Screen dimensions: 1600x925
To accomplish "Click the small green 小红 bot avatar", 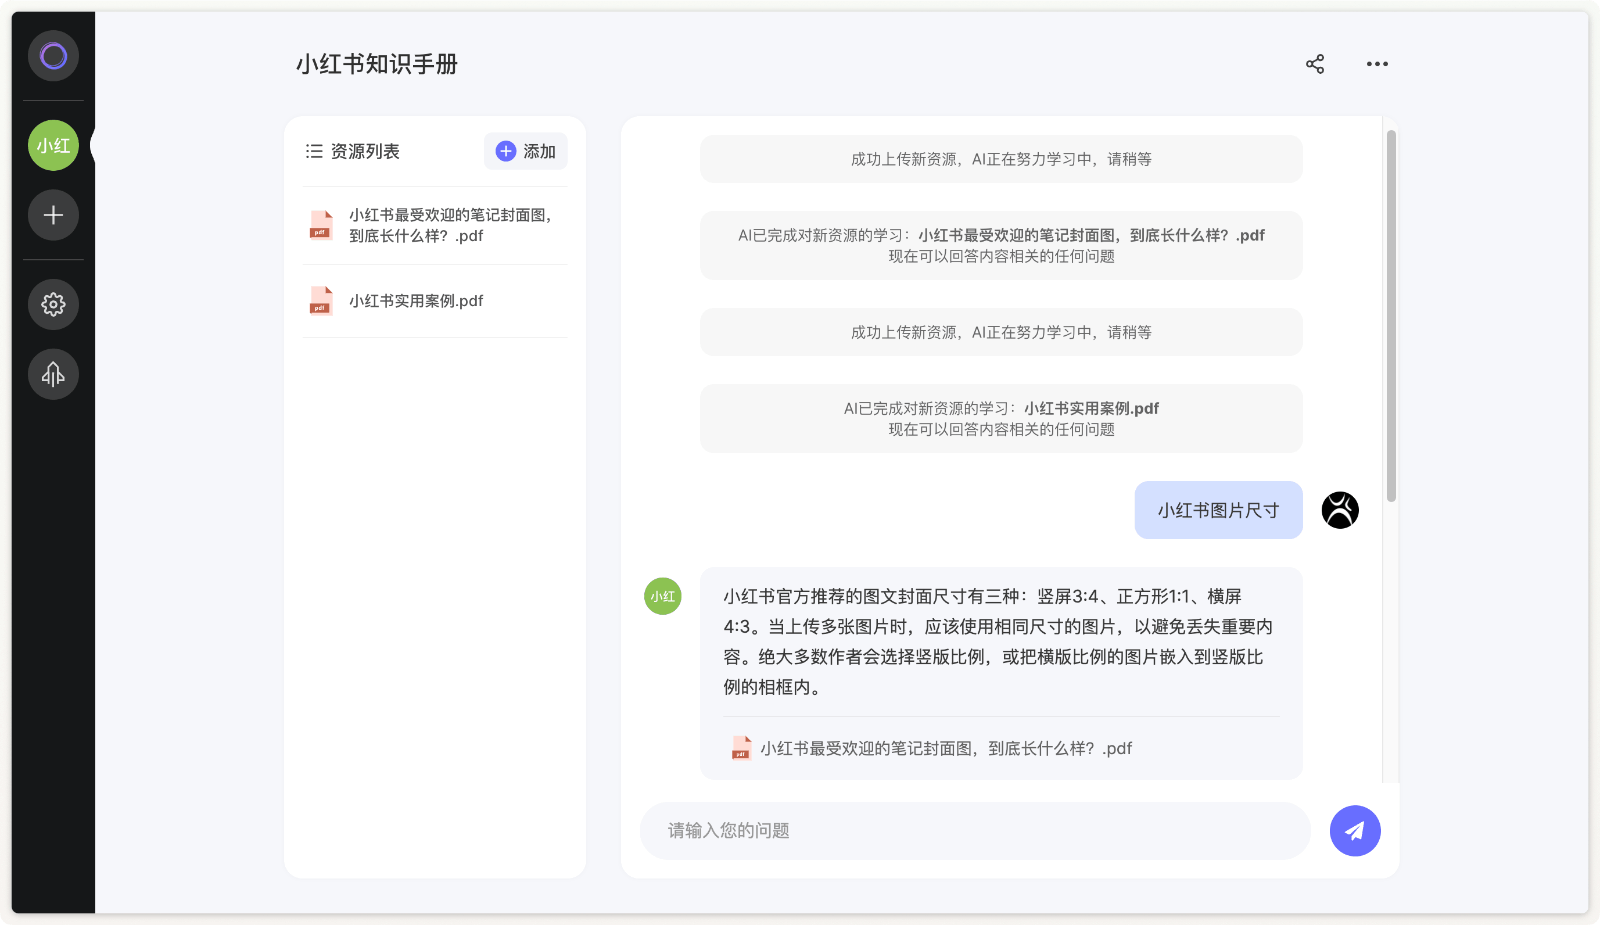I will (662, 596).
